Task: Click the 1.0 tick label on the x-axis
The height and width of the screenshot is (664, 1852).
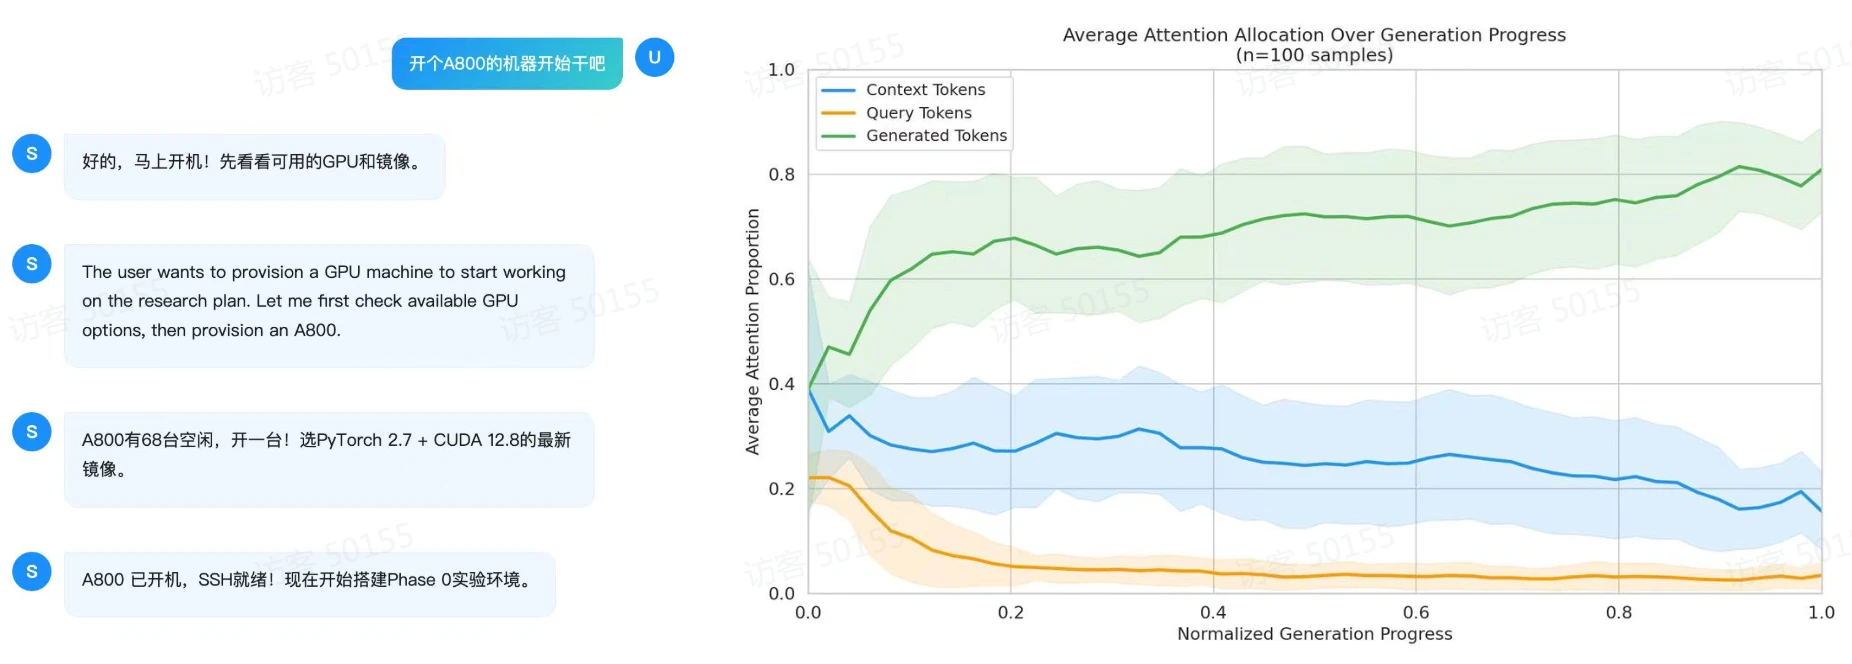Action: click(1821, 612)
